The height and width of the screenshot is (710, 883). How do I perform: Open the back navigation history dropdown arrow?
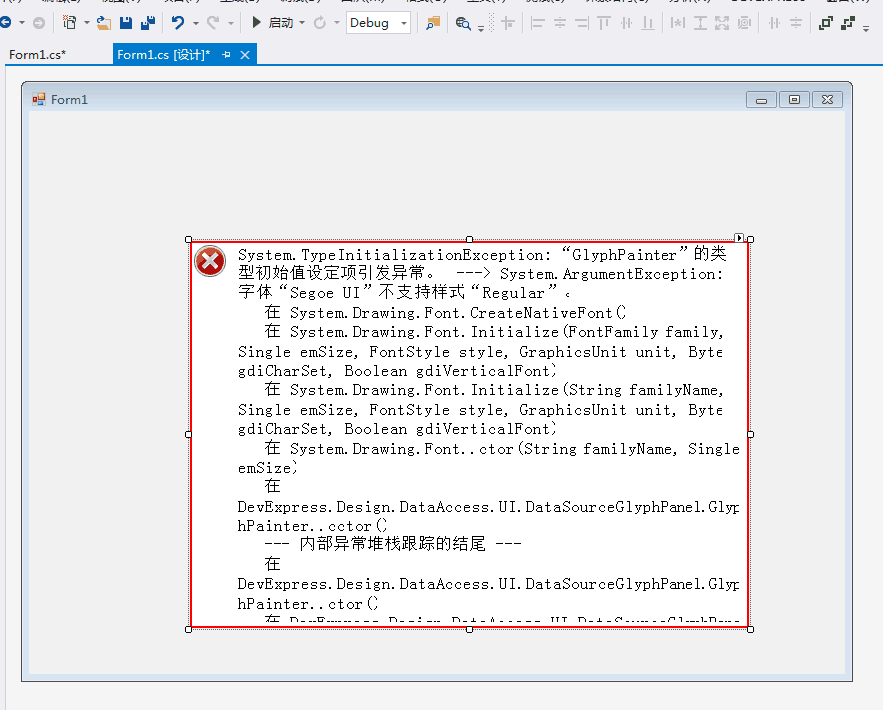click(x=22, y=23)
